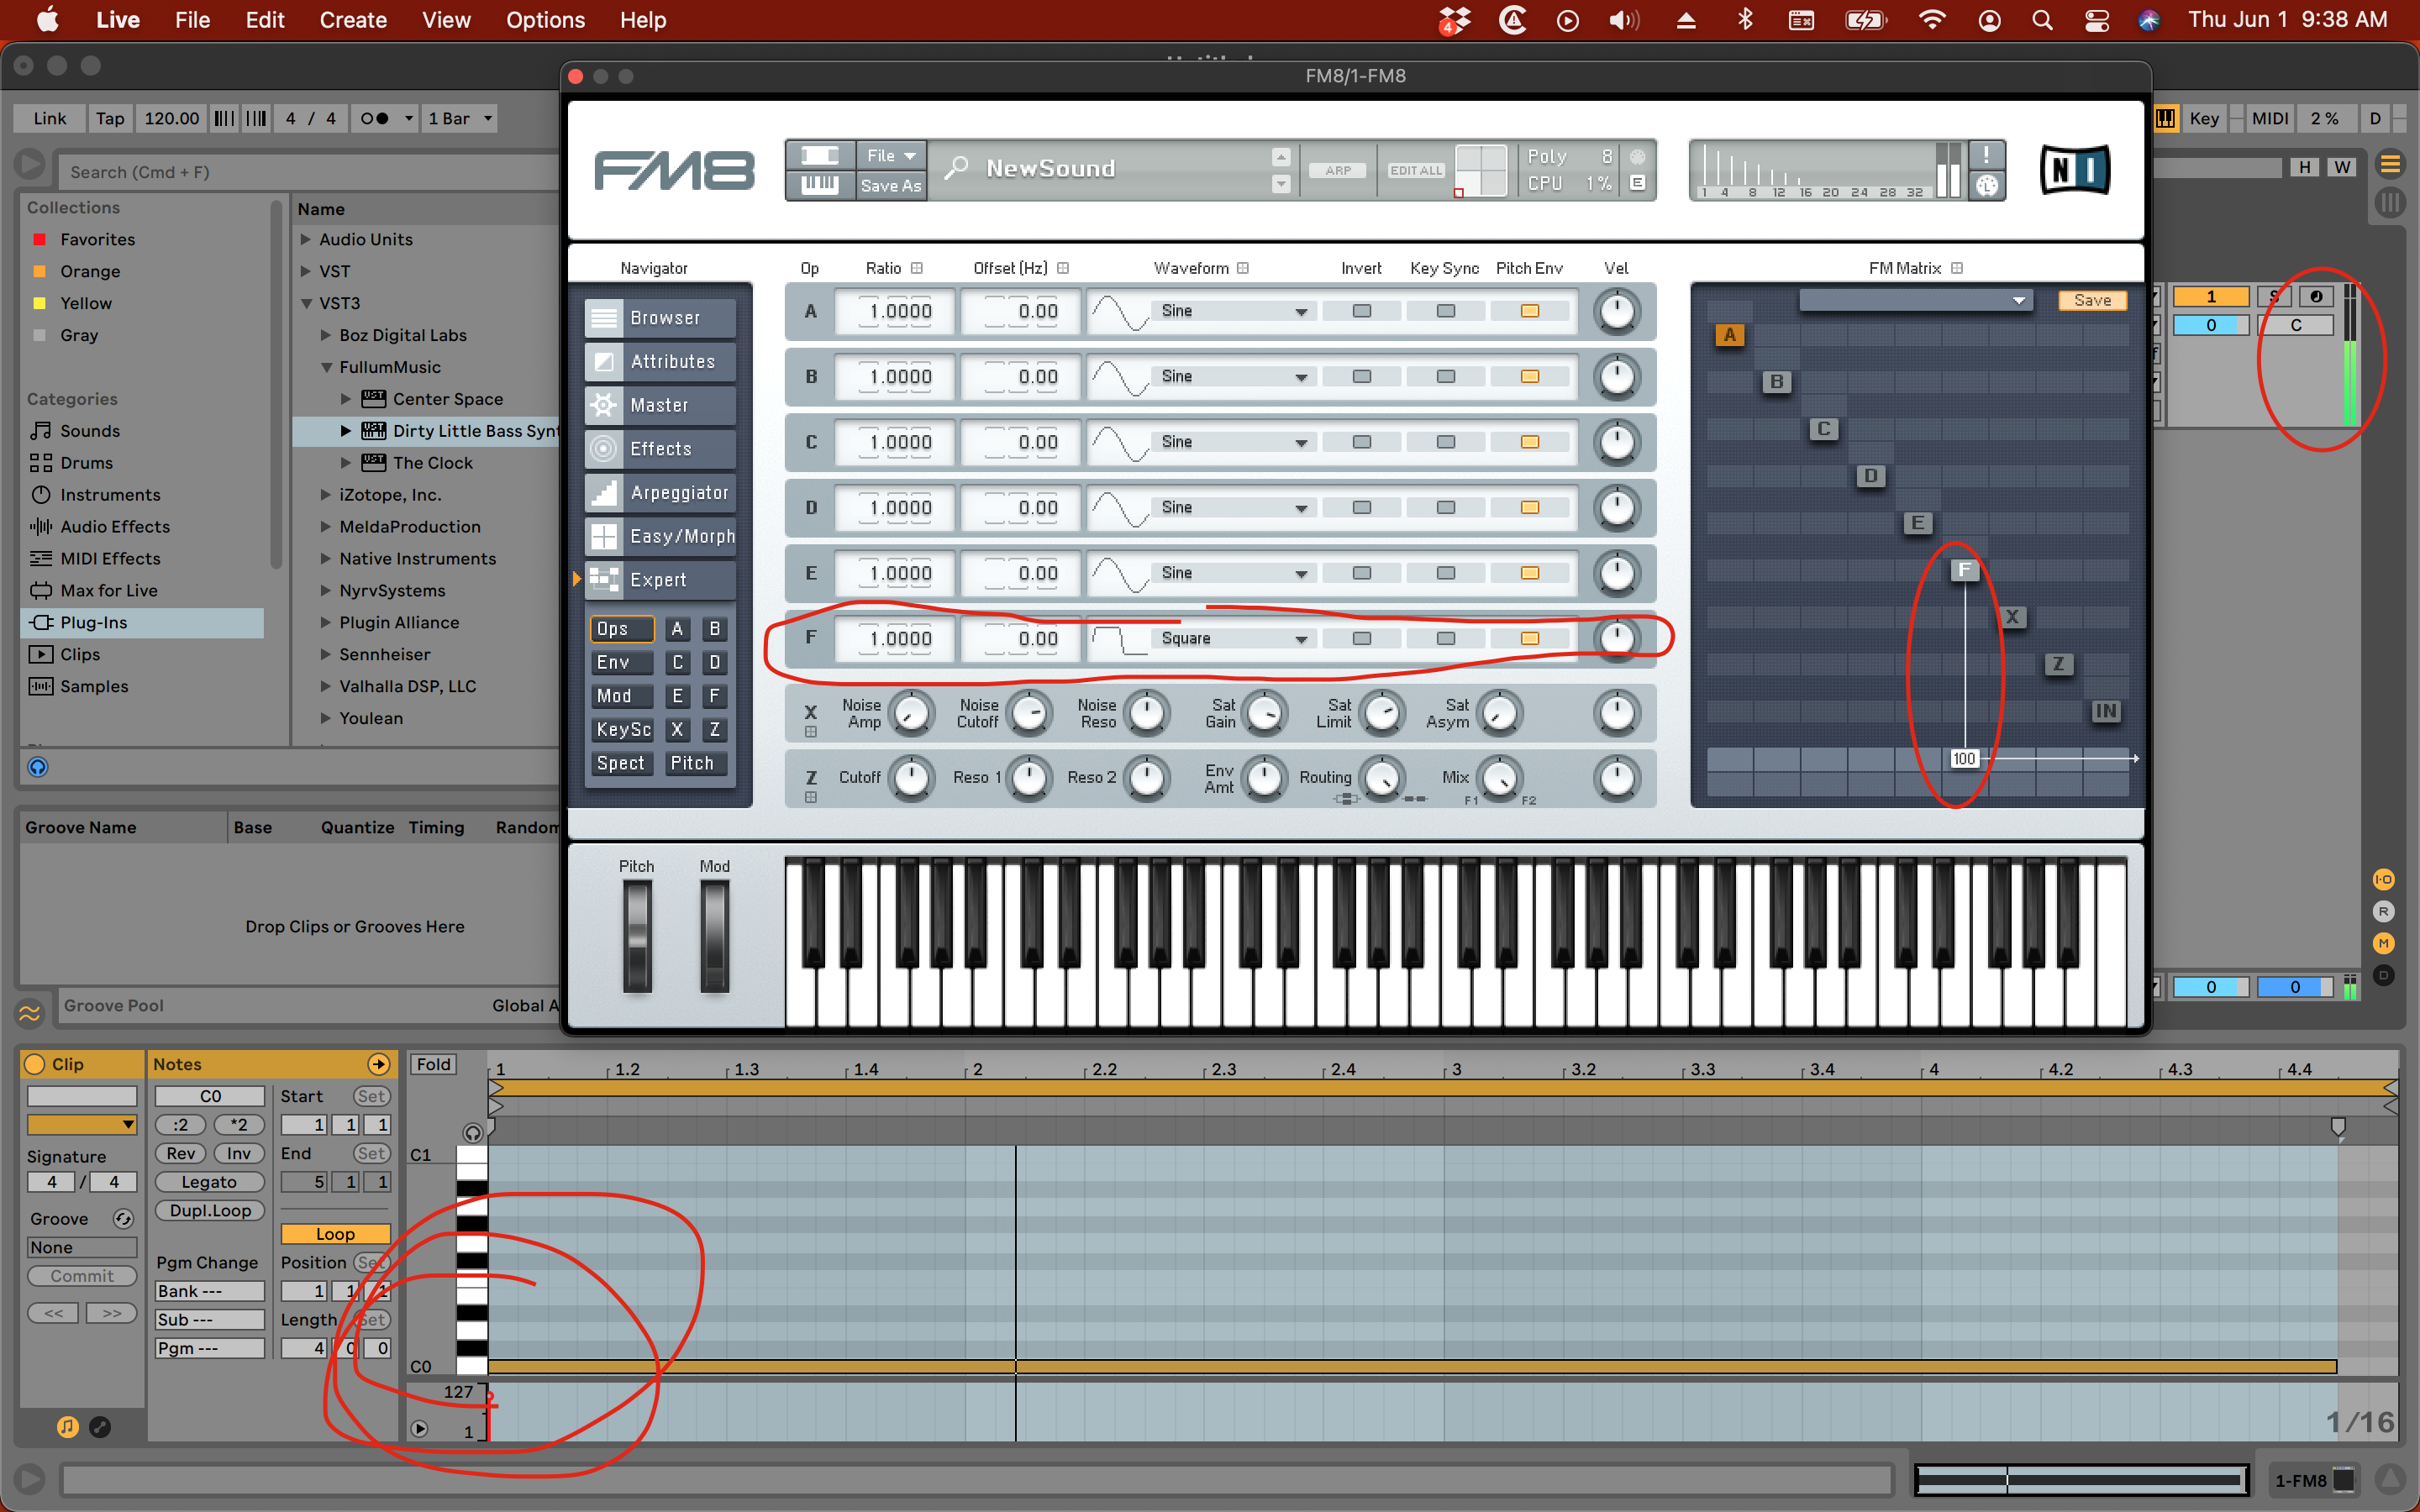Toggle Invert for operator A
The width and height of the screenshot is (2420, 1512).
pos(1361,311)
